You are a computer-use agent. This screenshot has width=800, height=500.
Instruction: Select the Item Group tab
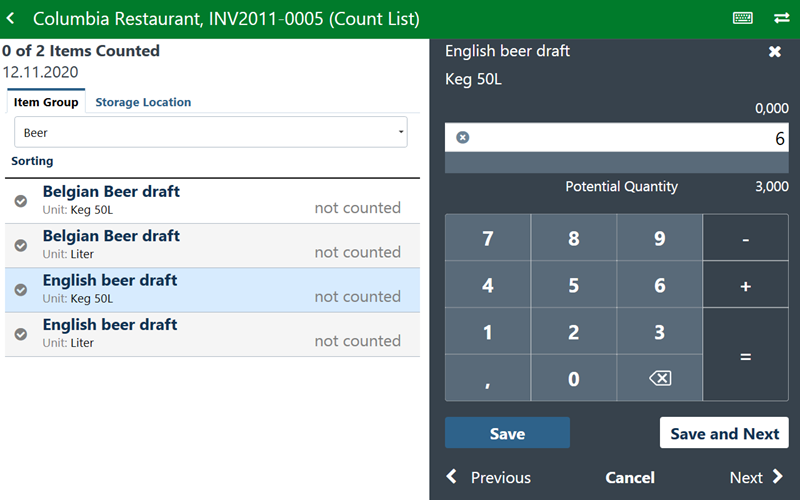coord(46,102)
